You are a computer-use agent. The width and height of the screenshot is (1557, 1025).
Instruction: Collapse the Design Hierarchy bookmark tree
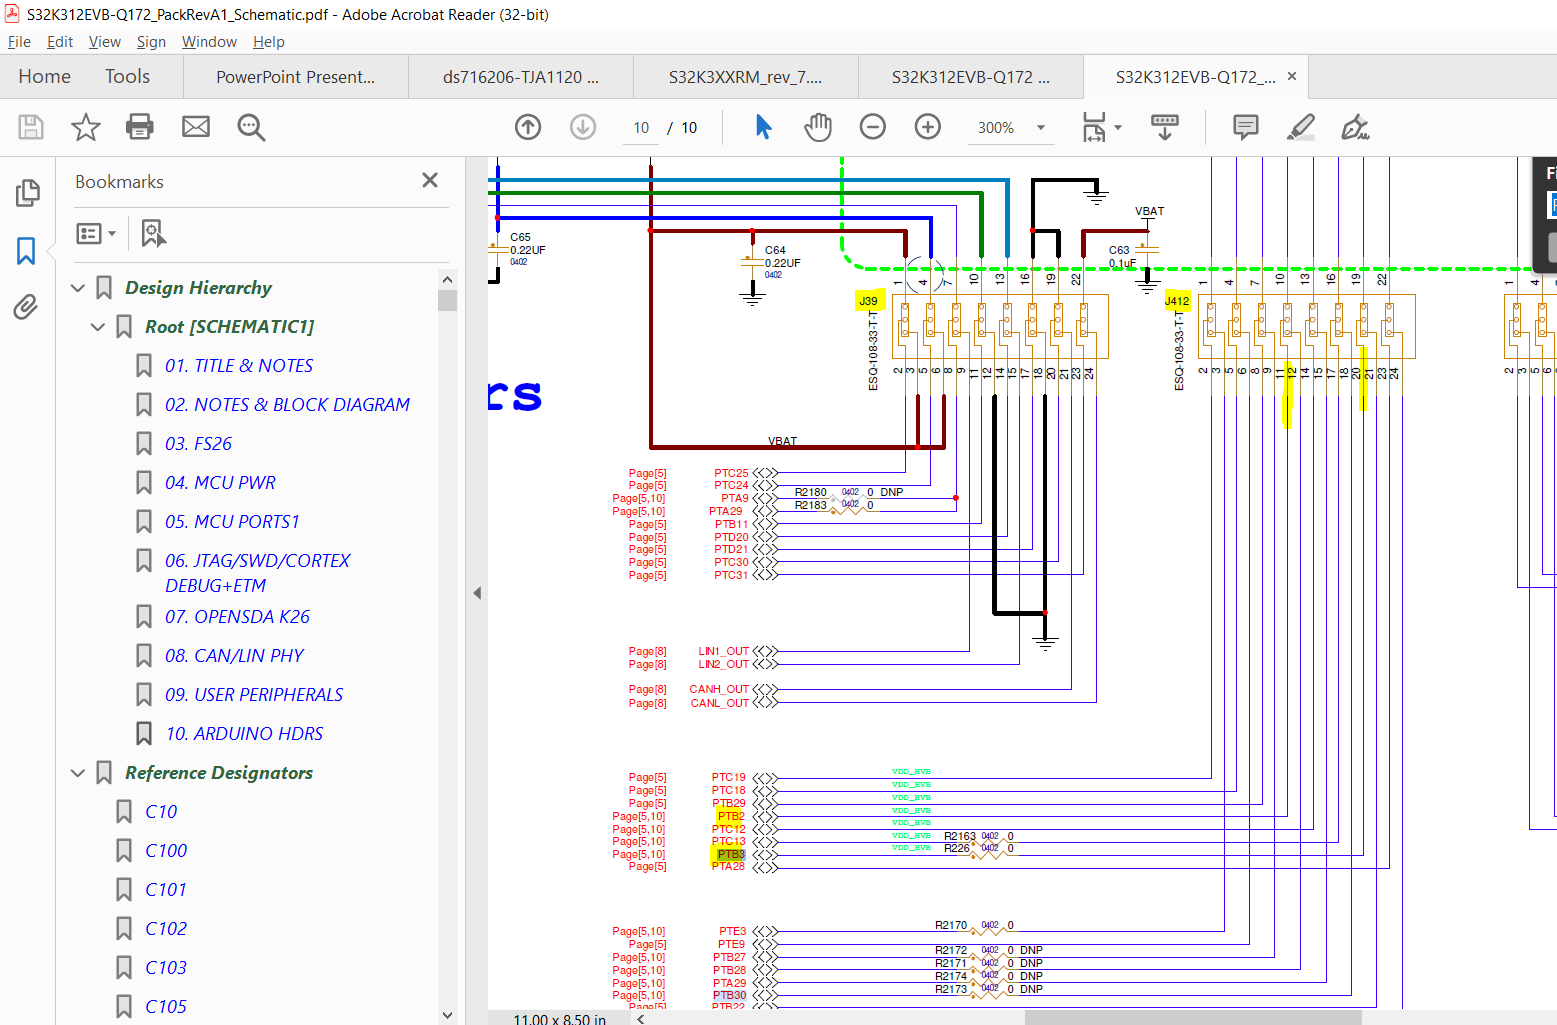[78, 287]
